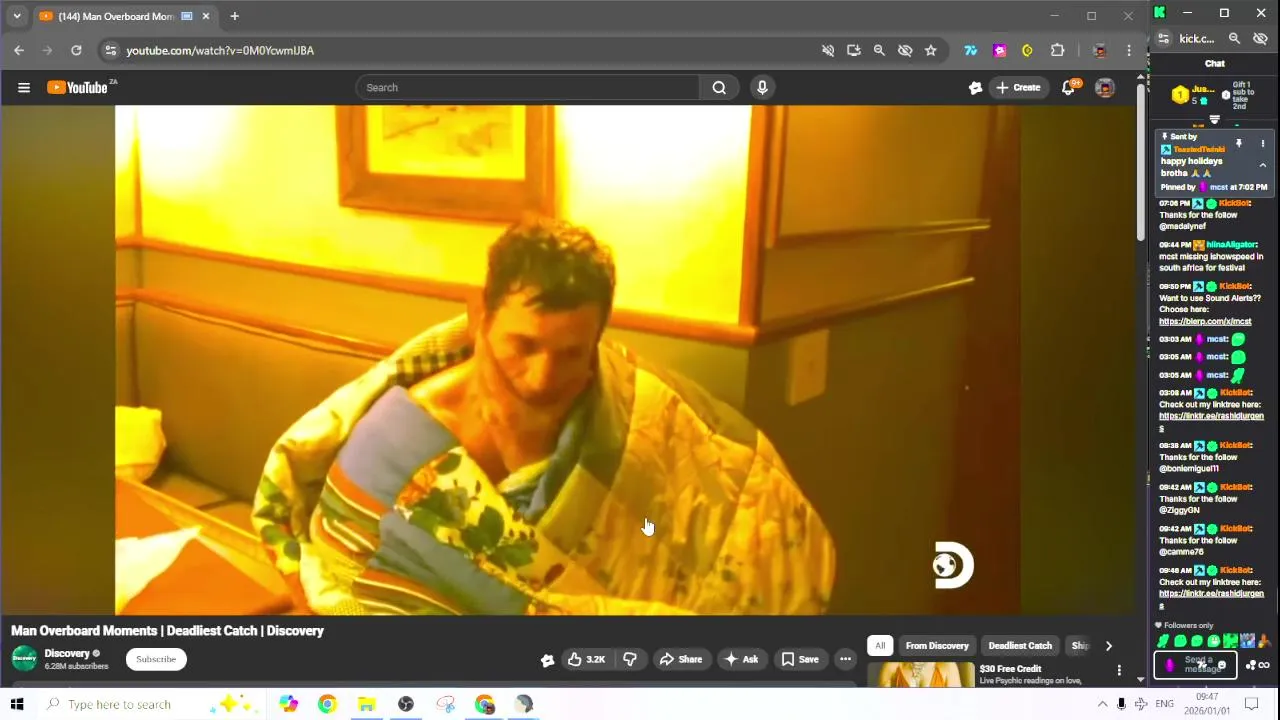Click the Windows Start button

[17, 704]
